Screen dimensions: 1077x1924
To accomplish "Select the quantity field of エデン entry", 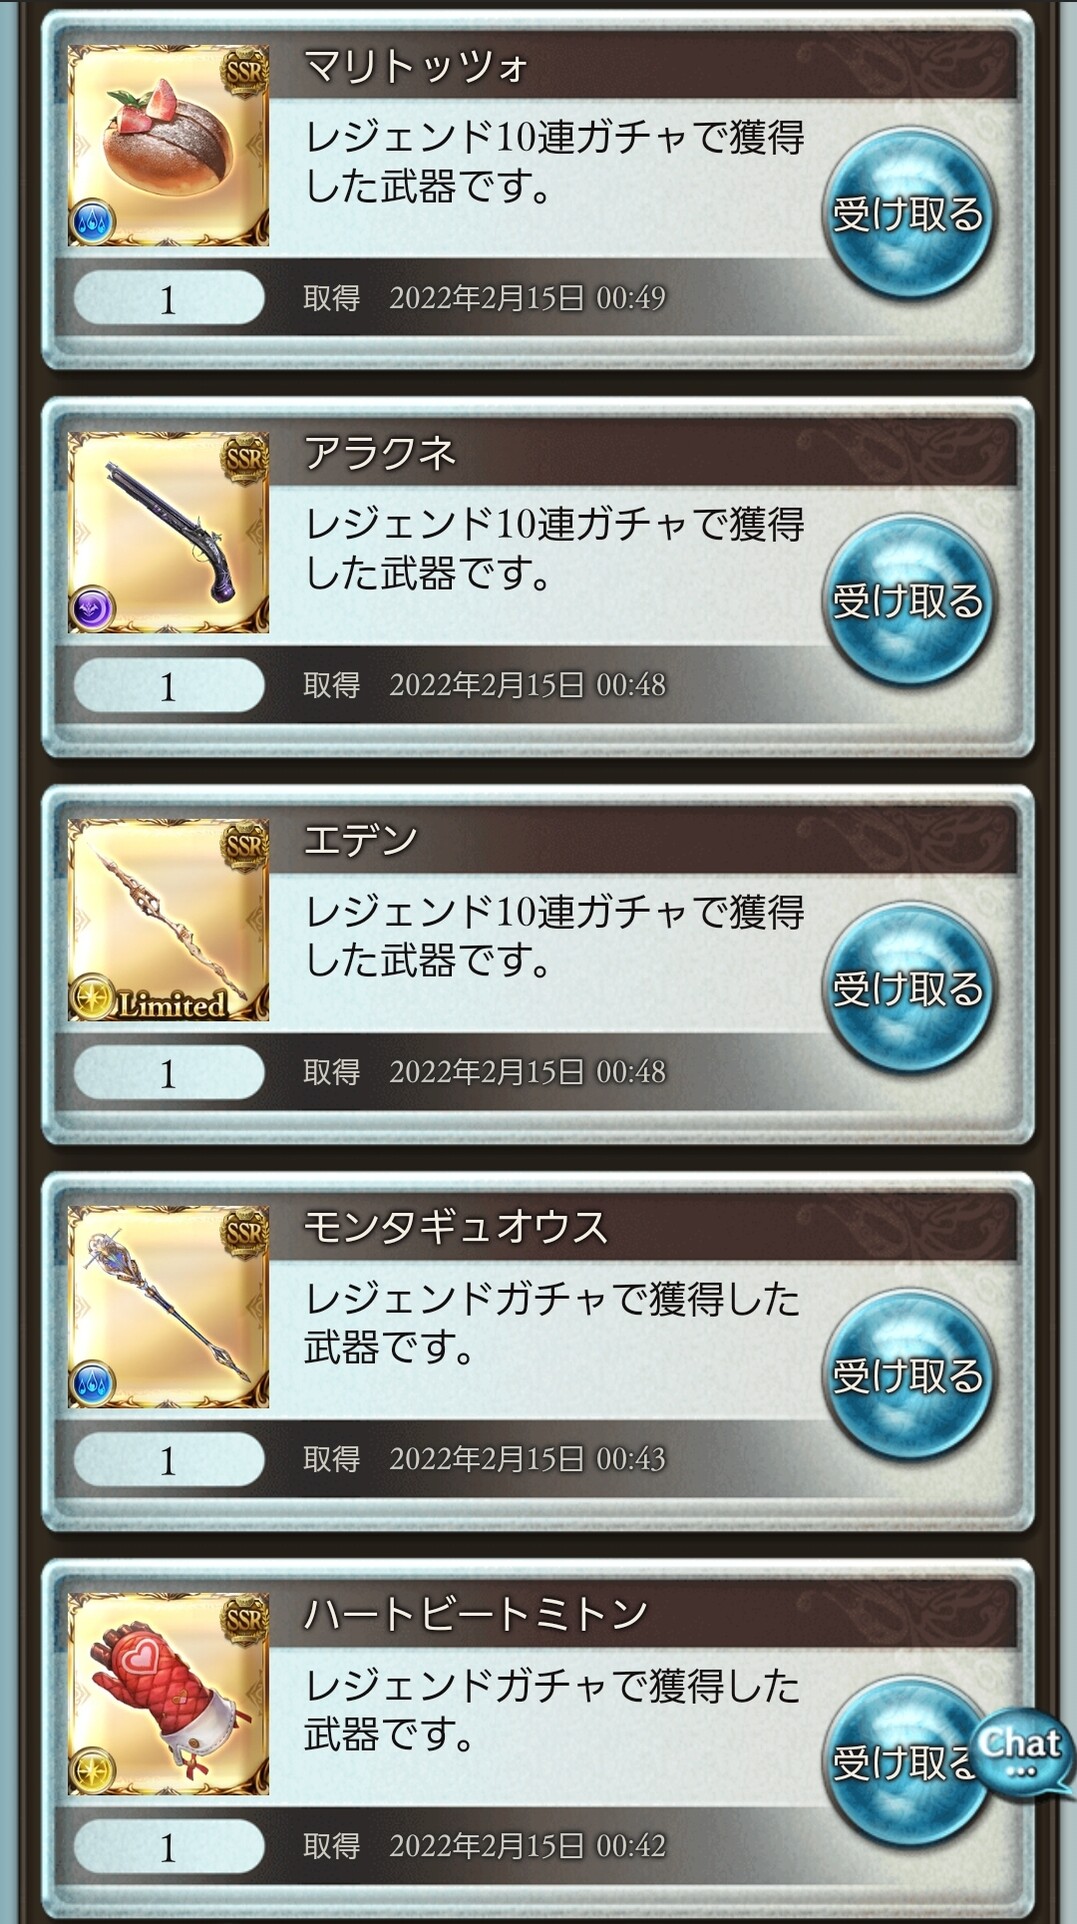I will point(168,1073).
